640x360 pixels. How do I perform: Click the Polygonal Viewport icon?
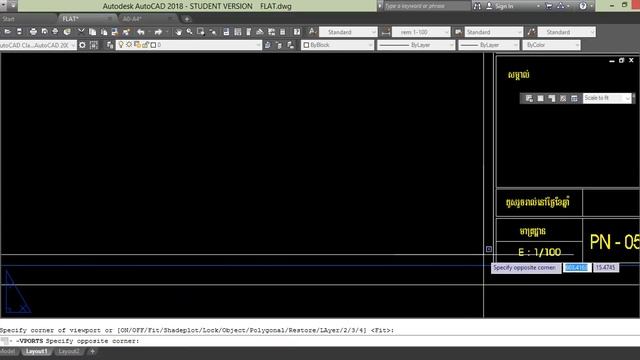[x=551, y=98]
